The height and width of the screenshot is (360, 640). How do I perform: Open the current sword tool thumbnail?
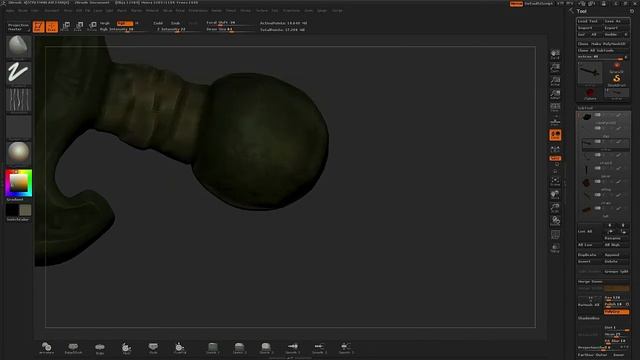pos(590,73)
